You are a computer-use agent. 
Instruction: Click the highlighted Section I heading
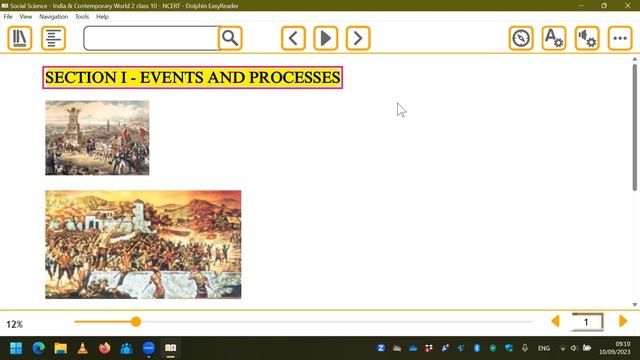193,78
